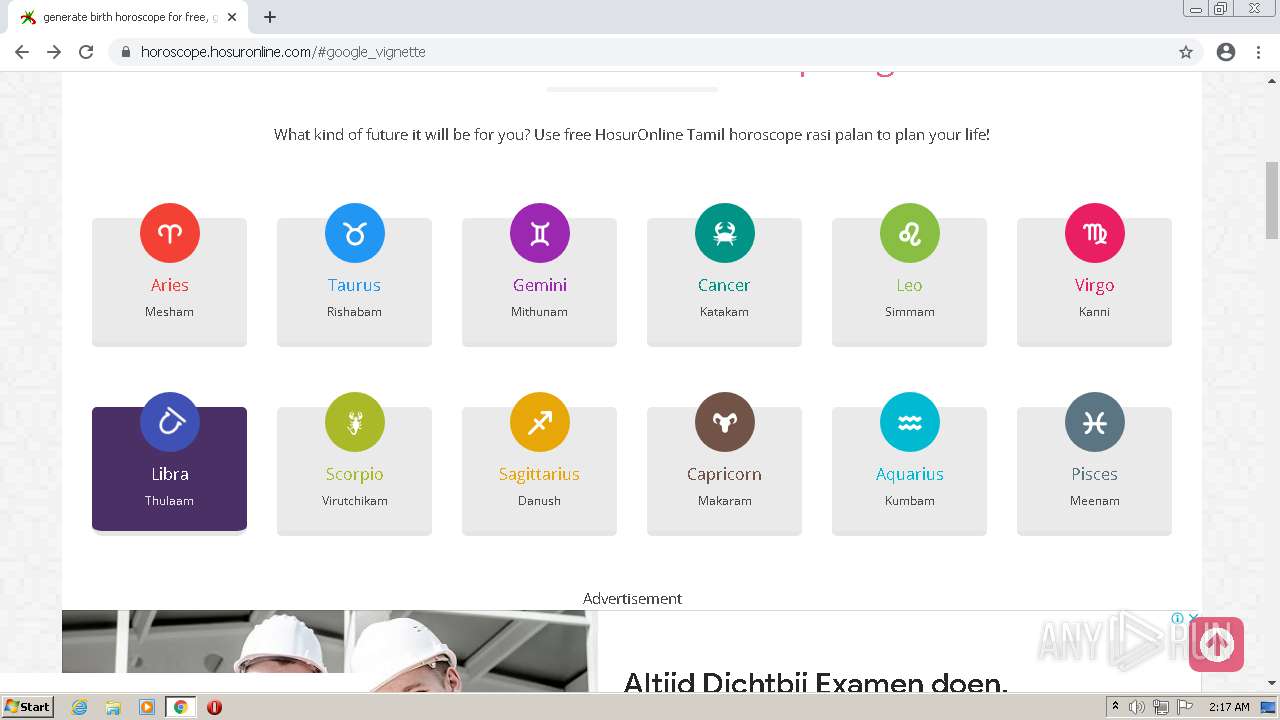1280x720 pixels.
Task: Launch Internet Explorer from the taskbar
Action: click(x=80, y=707)
